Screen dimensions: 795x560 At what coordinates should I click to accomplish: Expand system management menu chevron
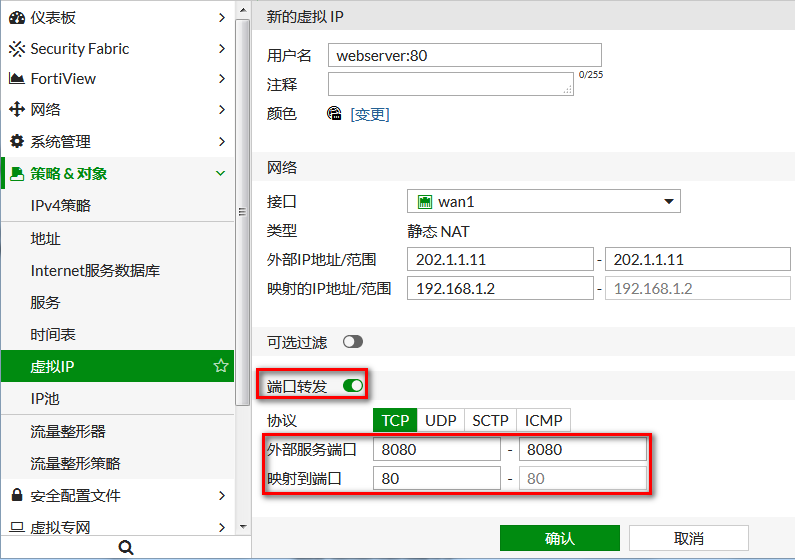point(222,141)
